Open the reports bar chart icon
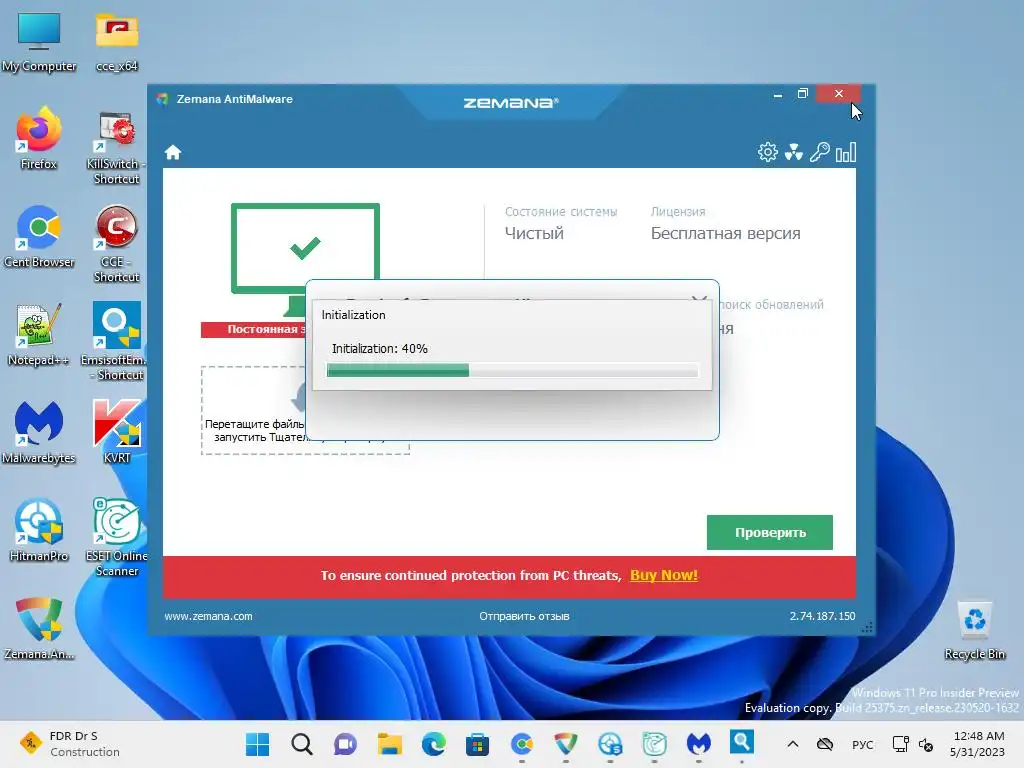1024x768 pixels. click(846, 152)
